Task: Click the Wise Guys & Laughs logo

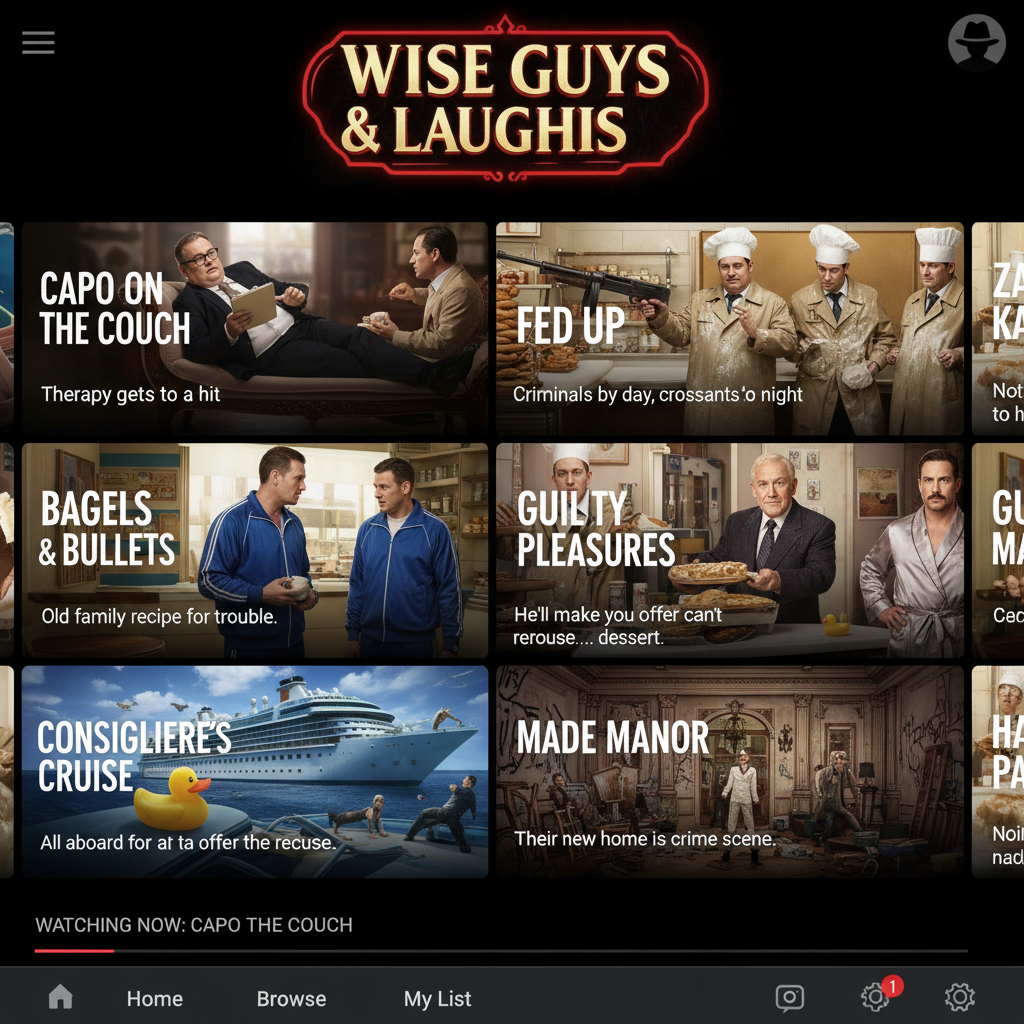Action: [506, 100]
